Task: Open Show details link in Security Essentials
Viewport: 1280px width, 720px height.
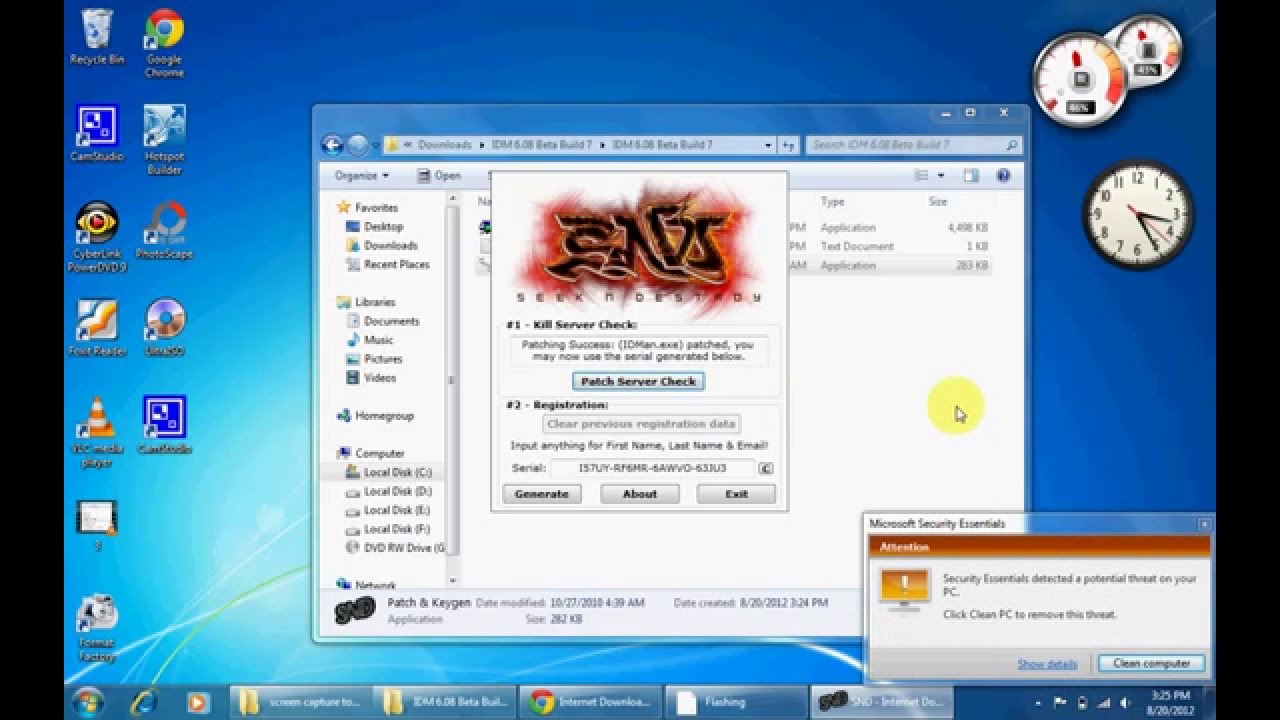Action: [1047, 664]
